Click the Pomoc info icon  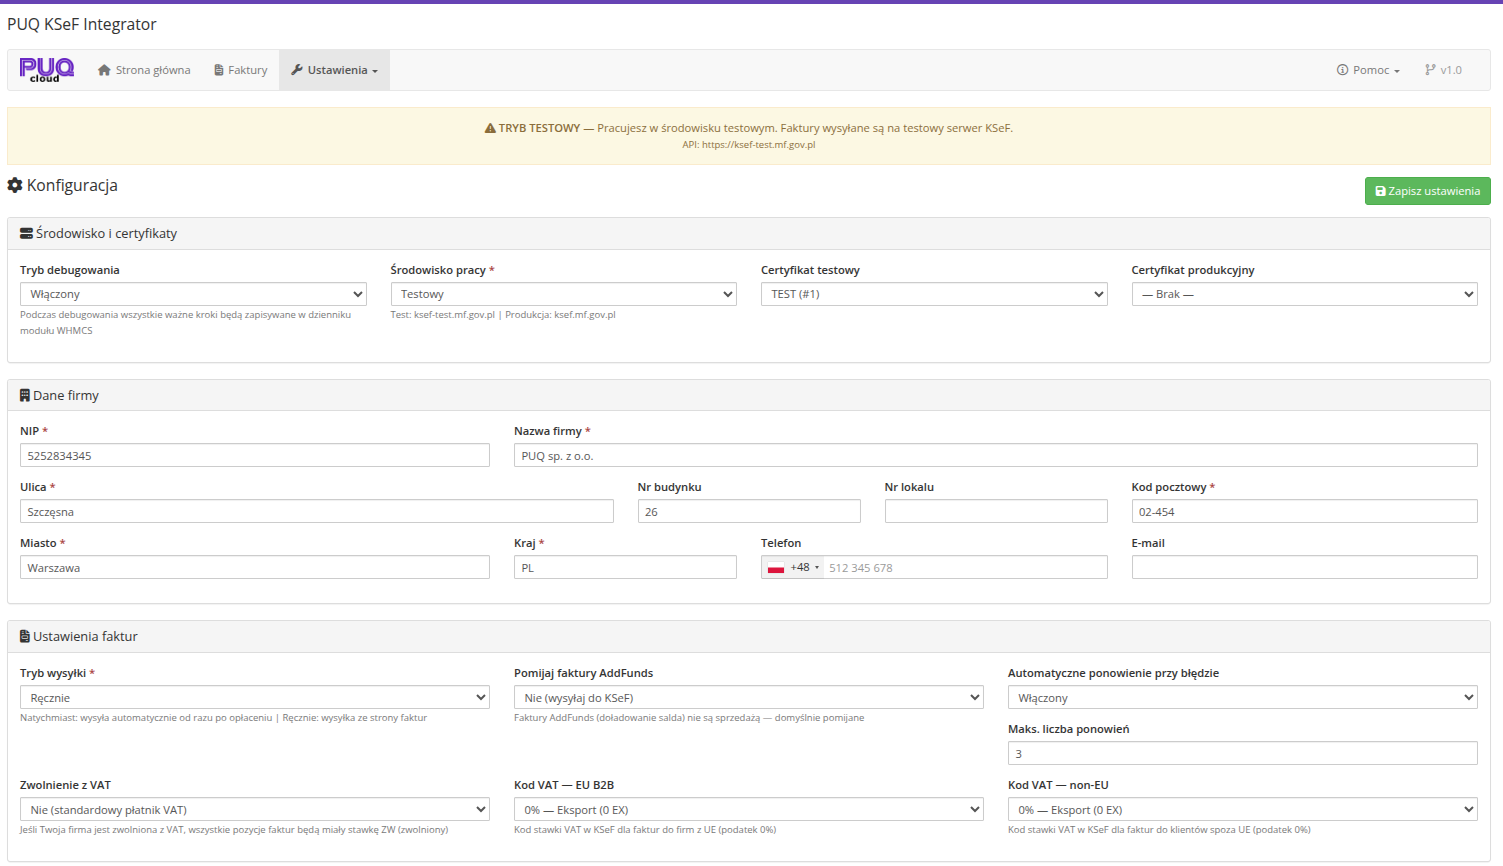pyautogui.click(x=1342, y=70)
